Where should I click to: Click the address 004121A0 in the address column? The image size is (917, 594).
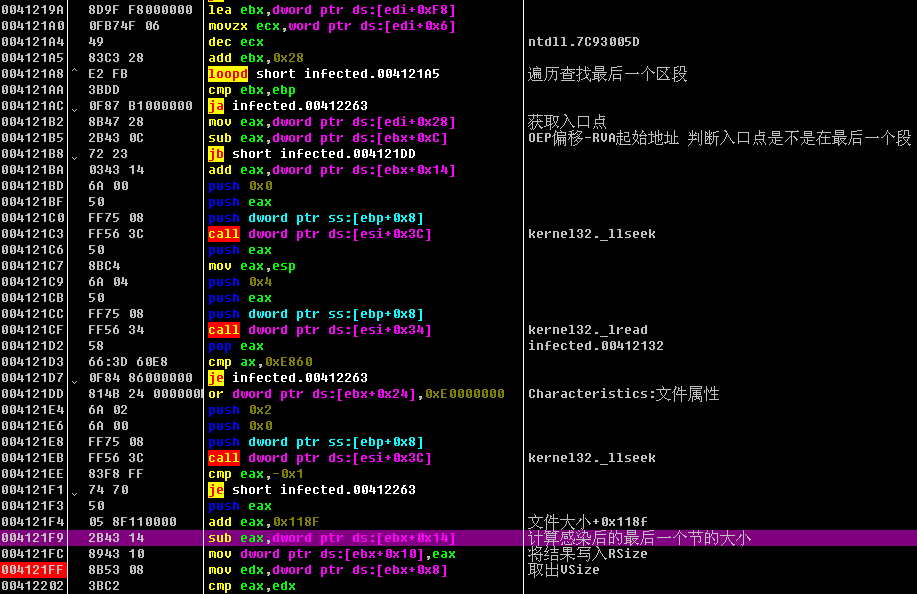coord(33,26)
